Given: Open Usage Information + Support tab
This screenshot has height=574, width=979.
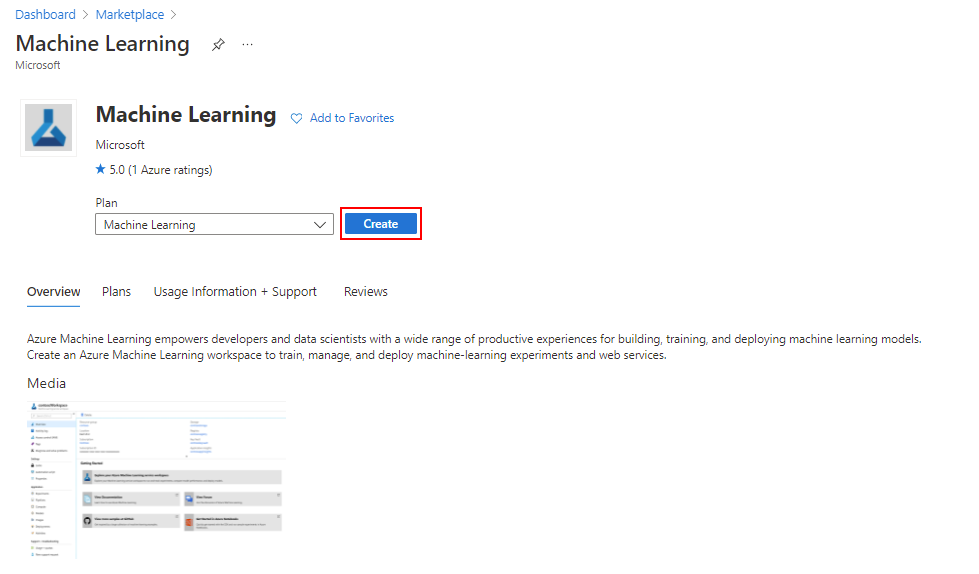Looking at the screenshot, I should pyautogui.click(x=235, y=292).
